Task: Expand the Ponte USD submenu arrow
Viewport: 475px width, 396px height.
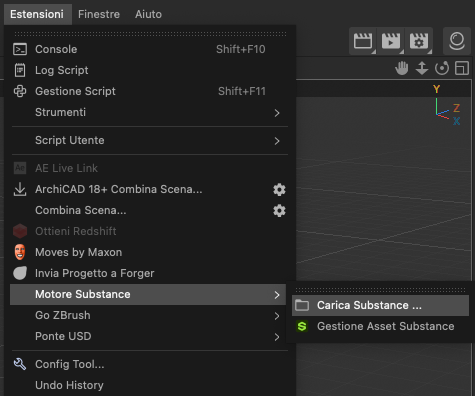Action: coord(277,337)
